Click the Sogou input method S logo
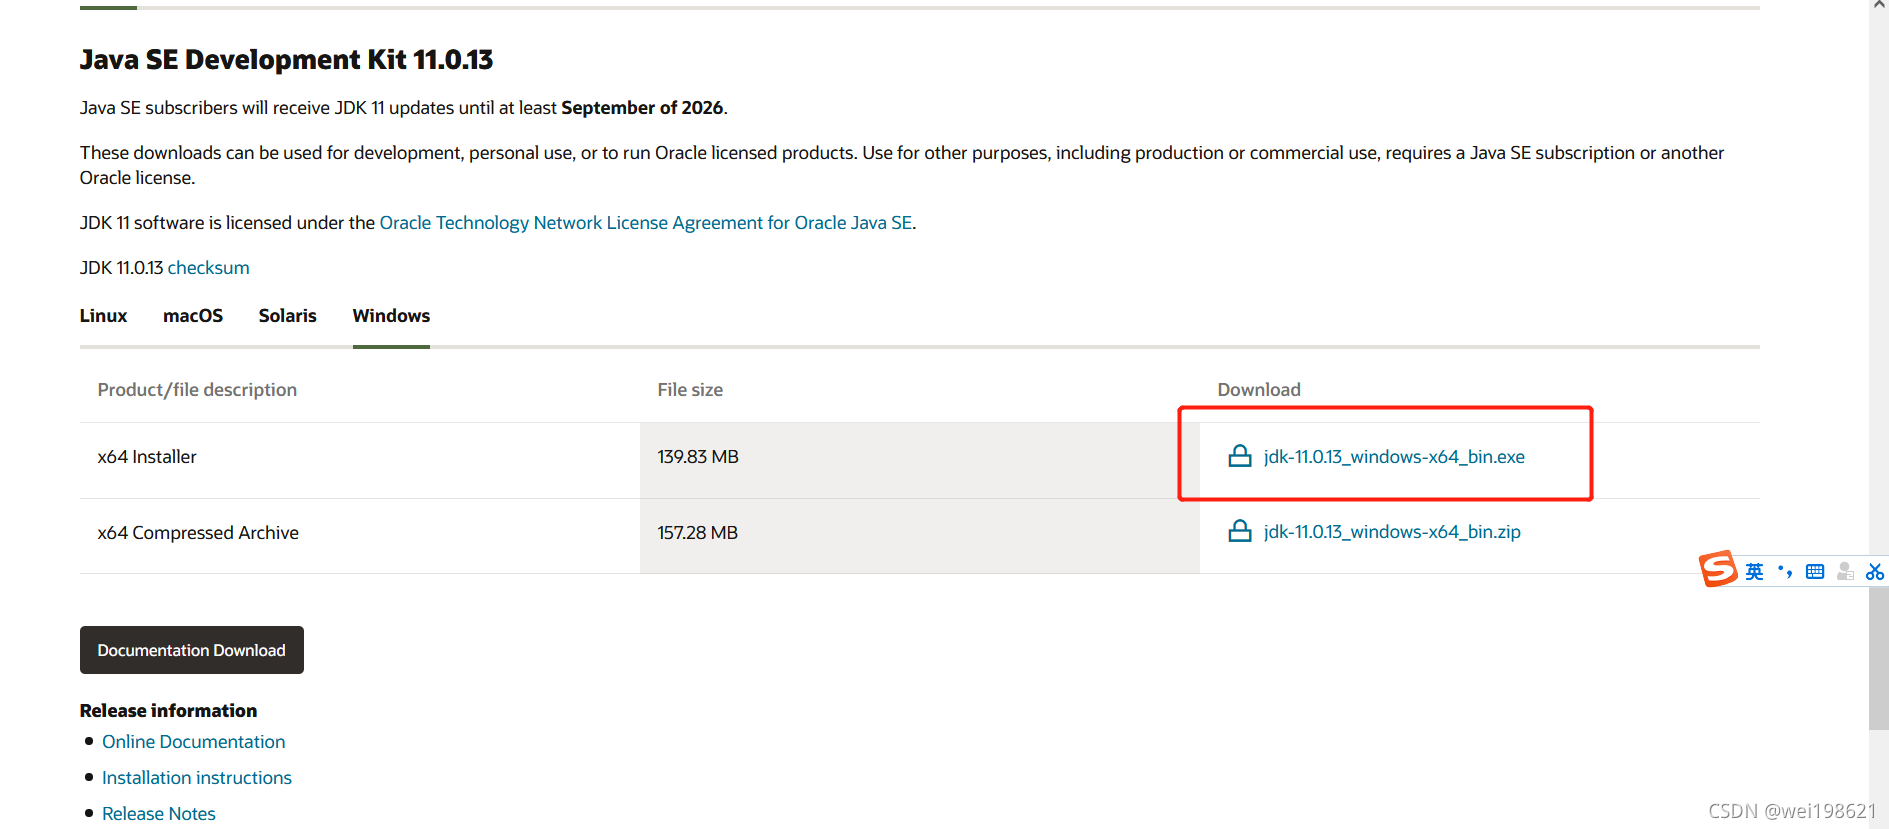Screen dimensions: 1889x829 (1718, 569)
